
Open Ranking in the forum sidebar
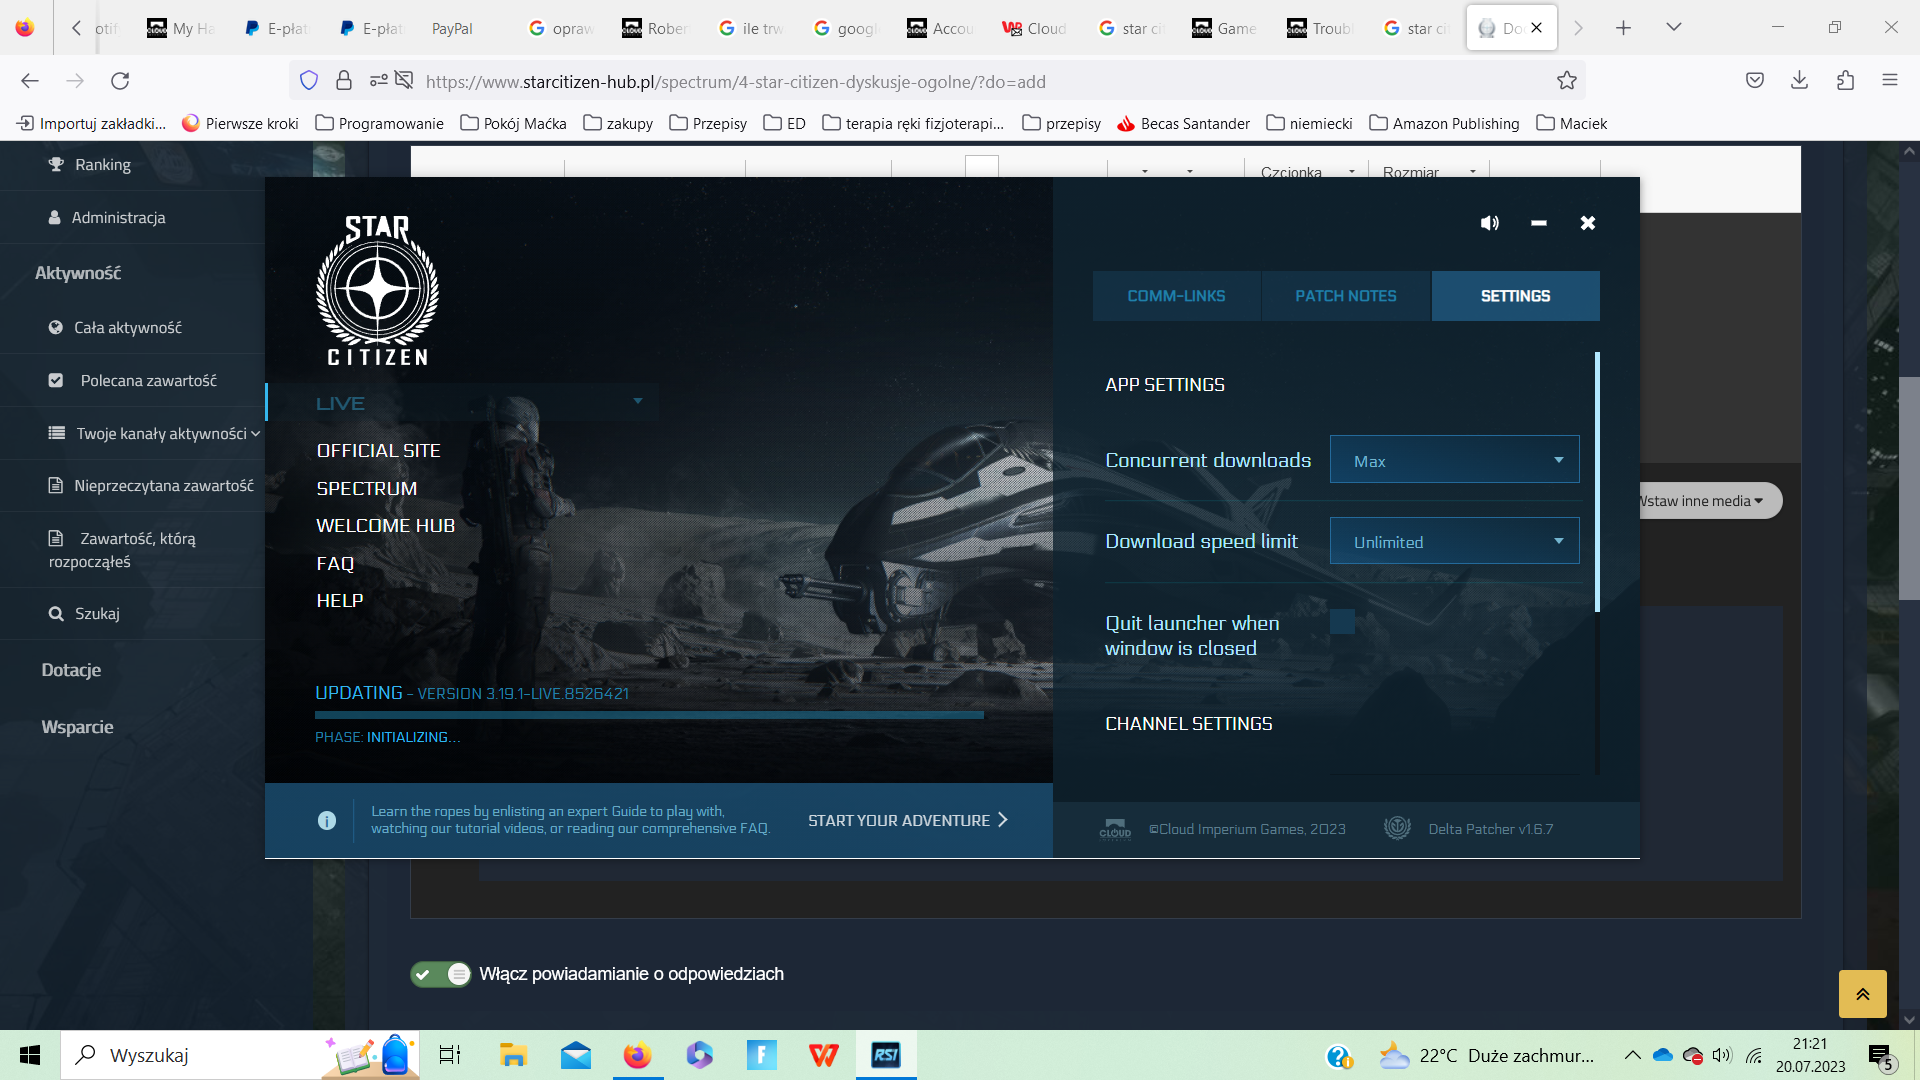pos(102,165)
